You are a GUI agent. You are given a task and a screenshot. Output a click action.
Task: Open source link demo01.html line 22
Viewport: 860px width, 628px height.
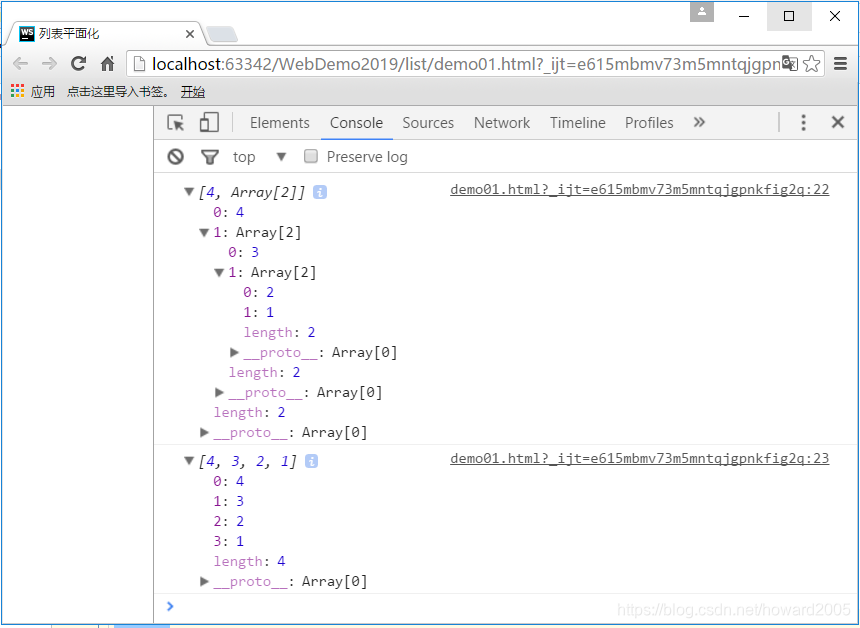click(640, 190)
